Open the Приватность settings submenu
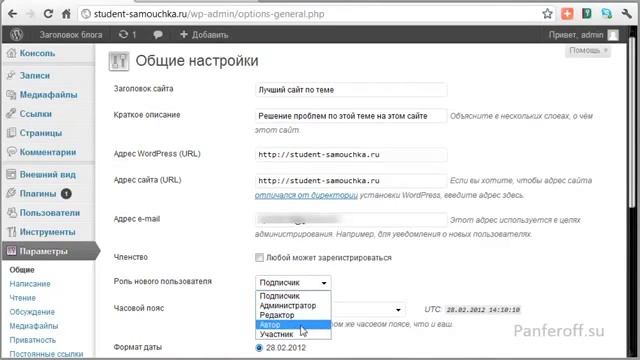This screenshot has height=360, width=640. pos(33,340)
